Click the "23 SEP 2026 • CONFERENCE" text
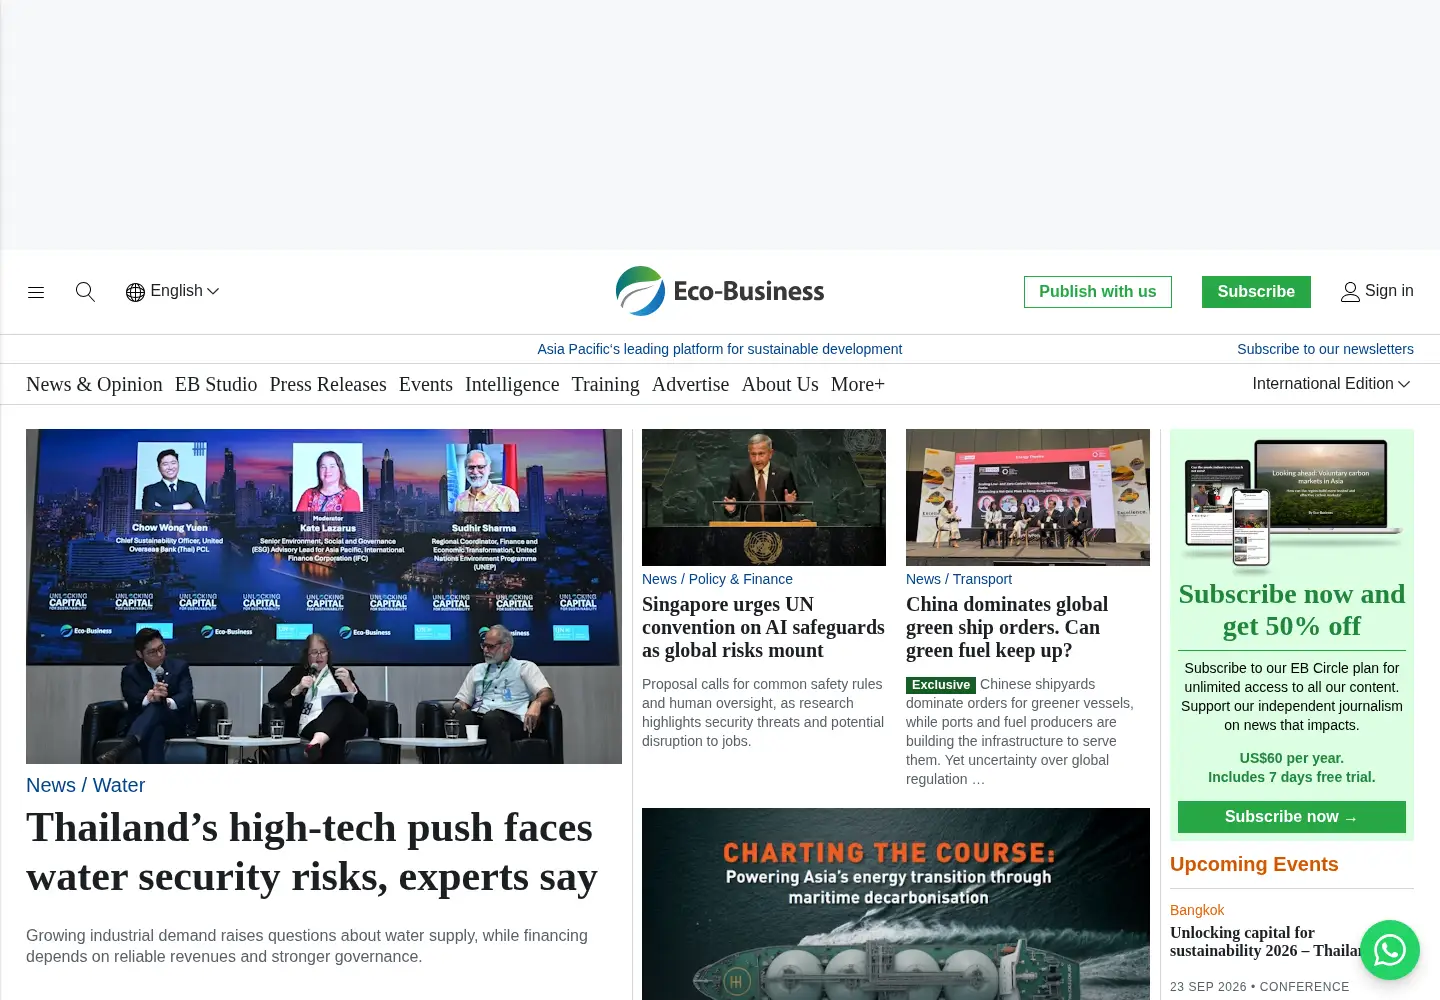 pyautogui.click(x=1260, y=987)
